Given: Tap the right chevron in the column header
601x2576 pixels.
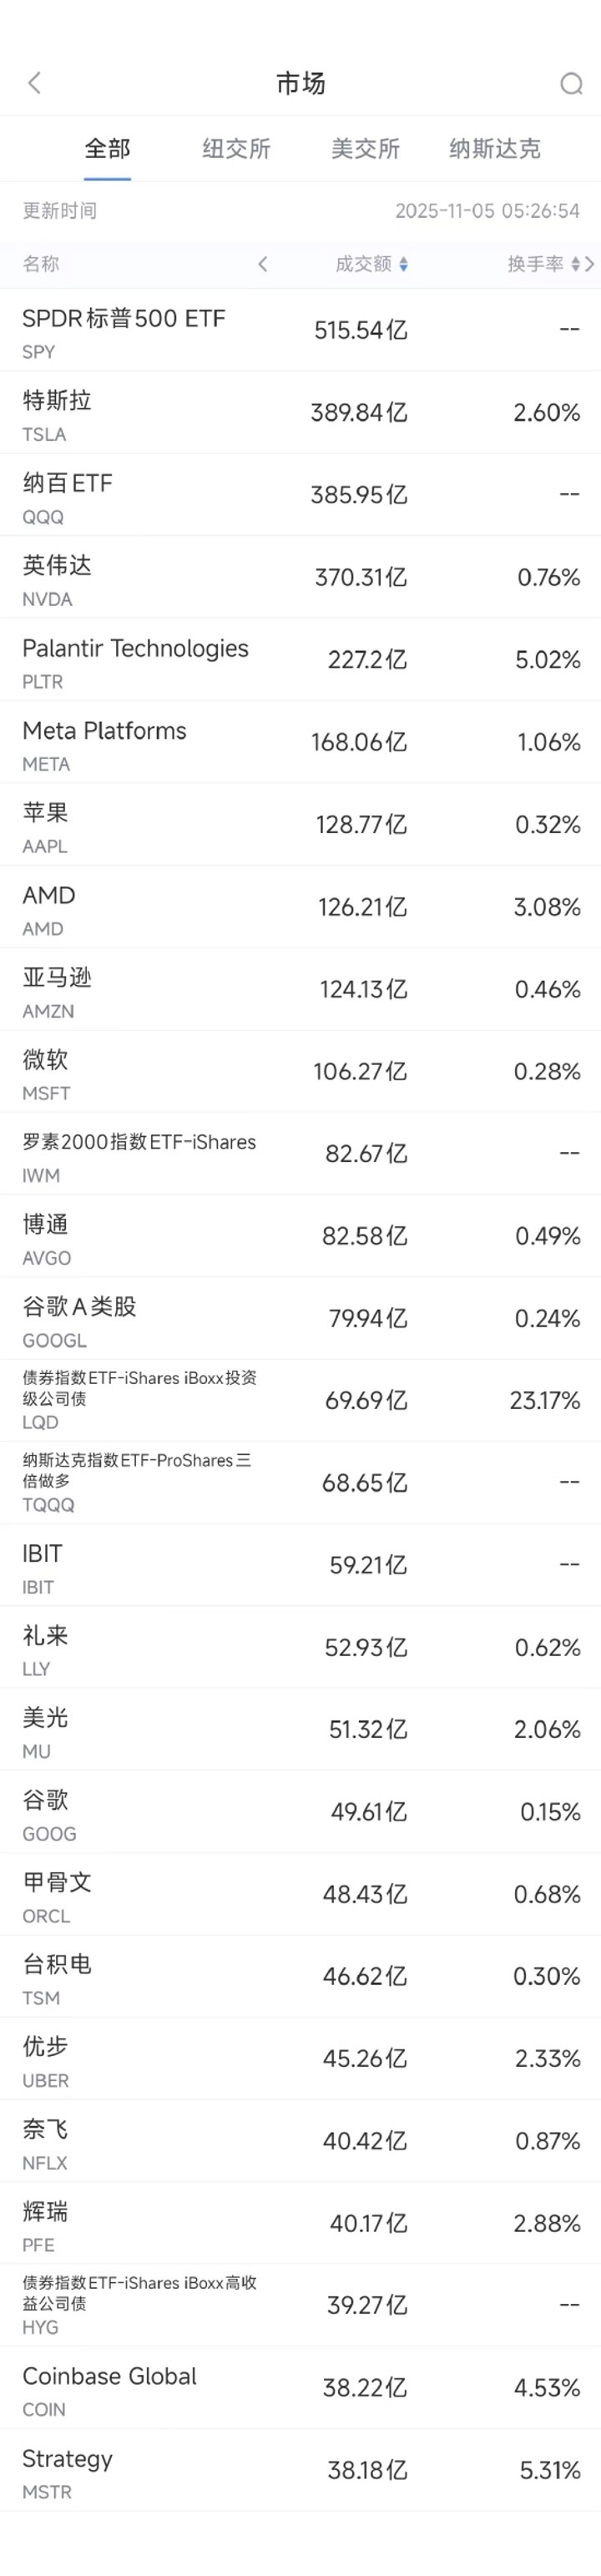Looking at the screenshot, I should tap(589, 265).
